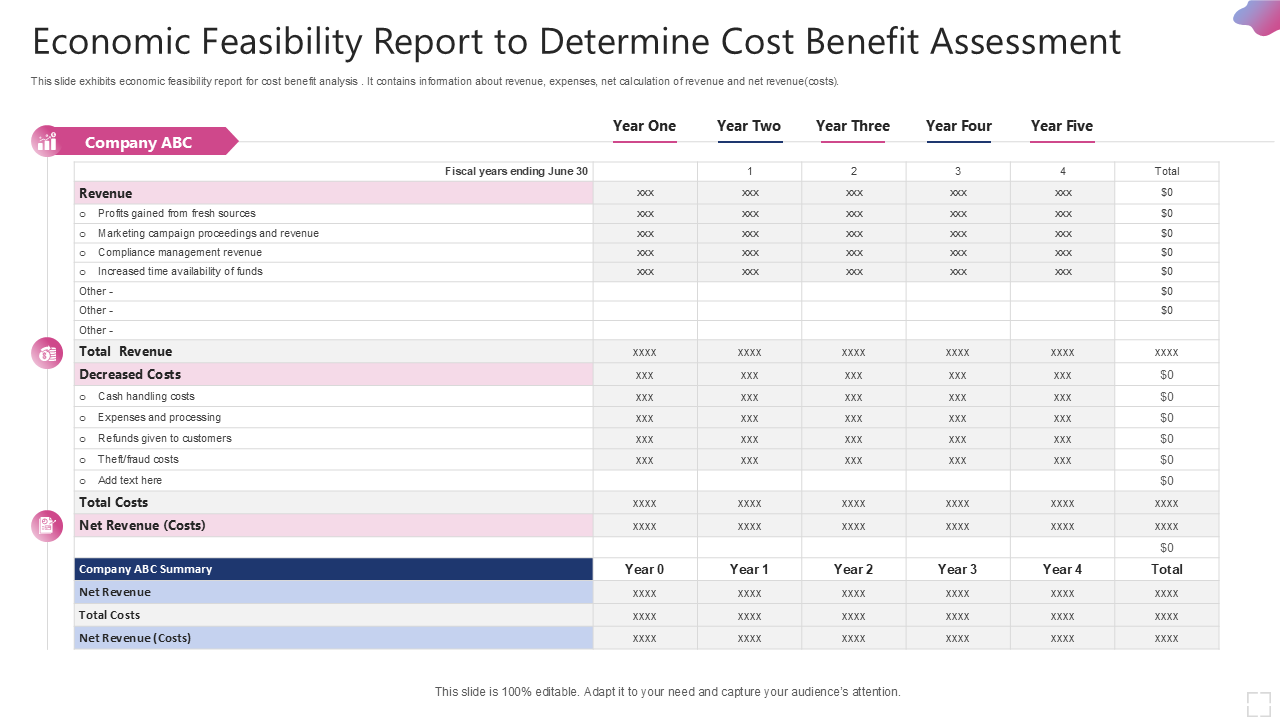Image resolution: width=1280 pixels, height=720 pixels.
Task: Click the column number 3 header cell
Action: tap(957, 171)
